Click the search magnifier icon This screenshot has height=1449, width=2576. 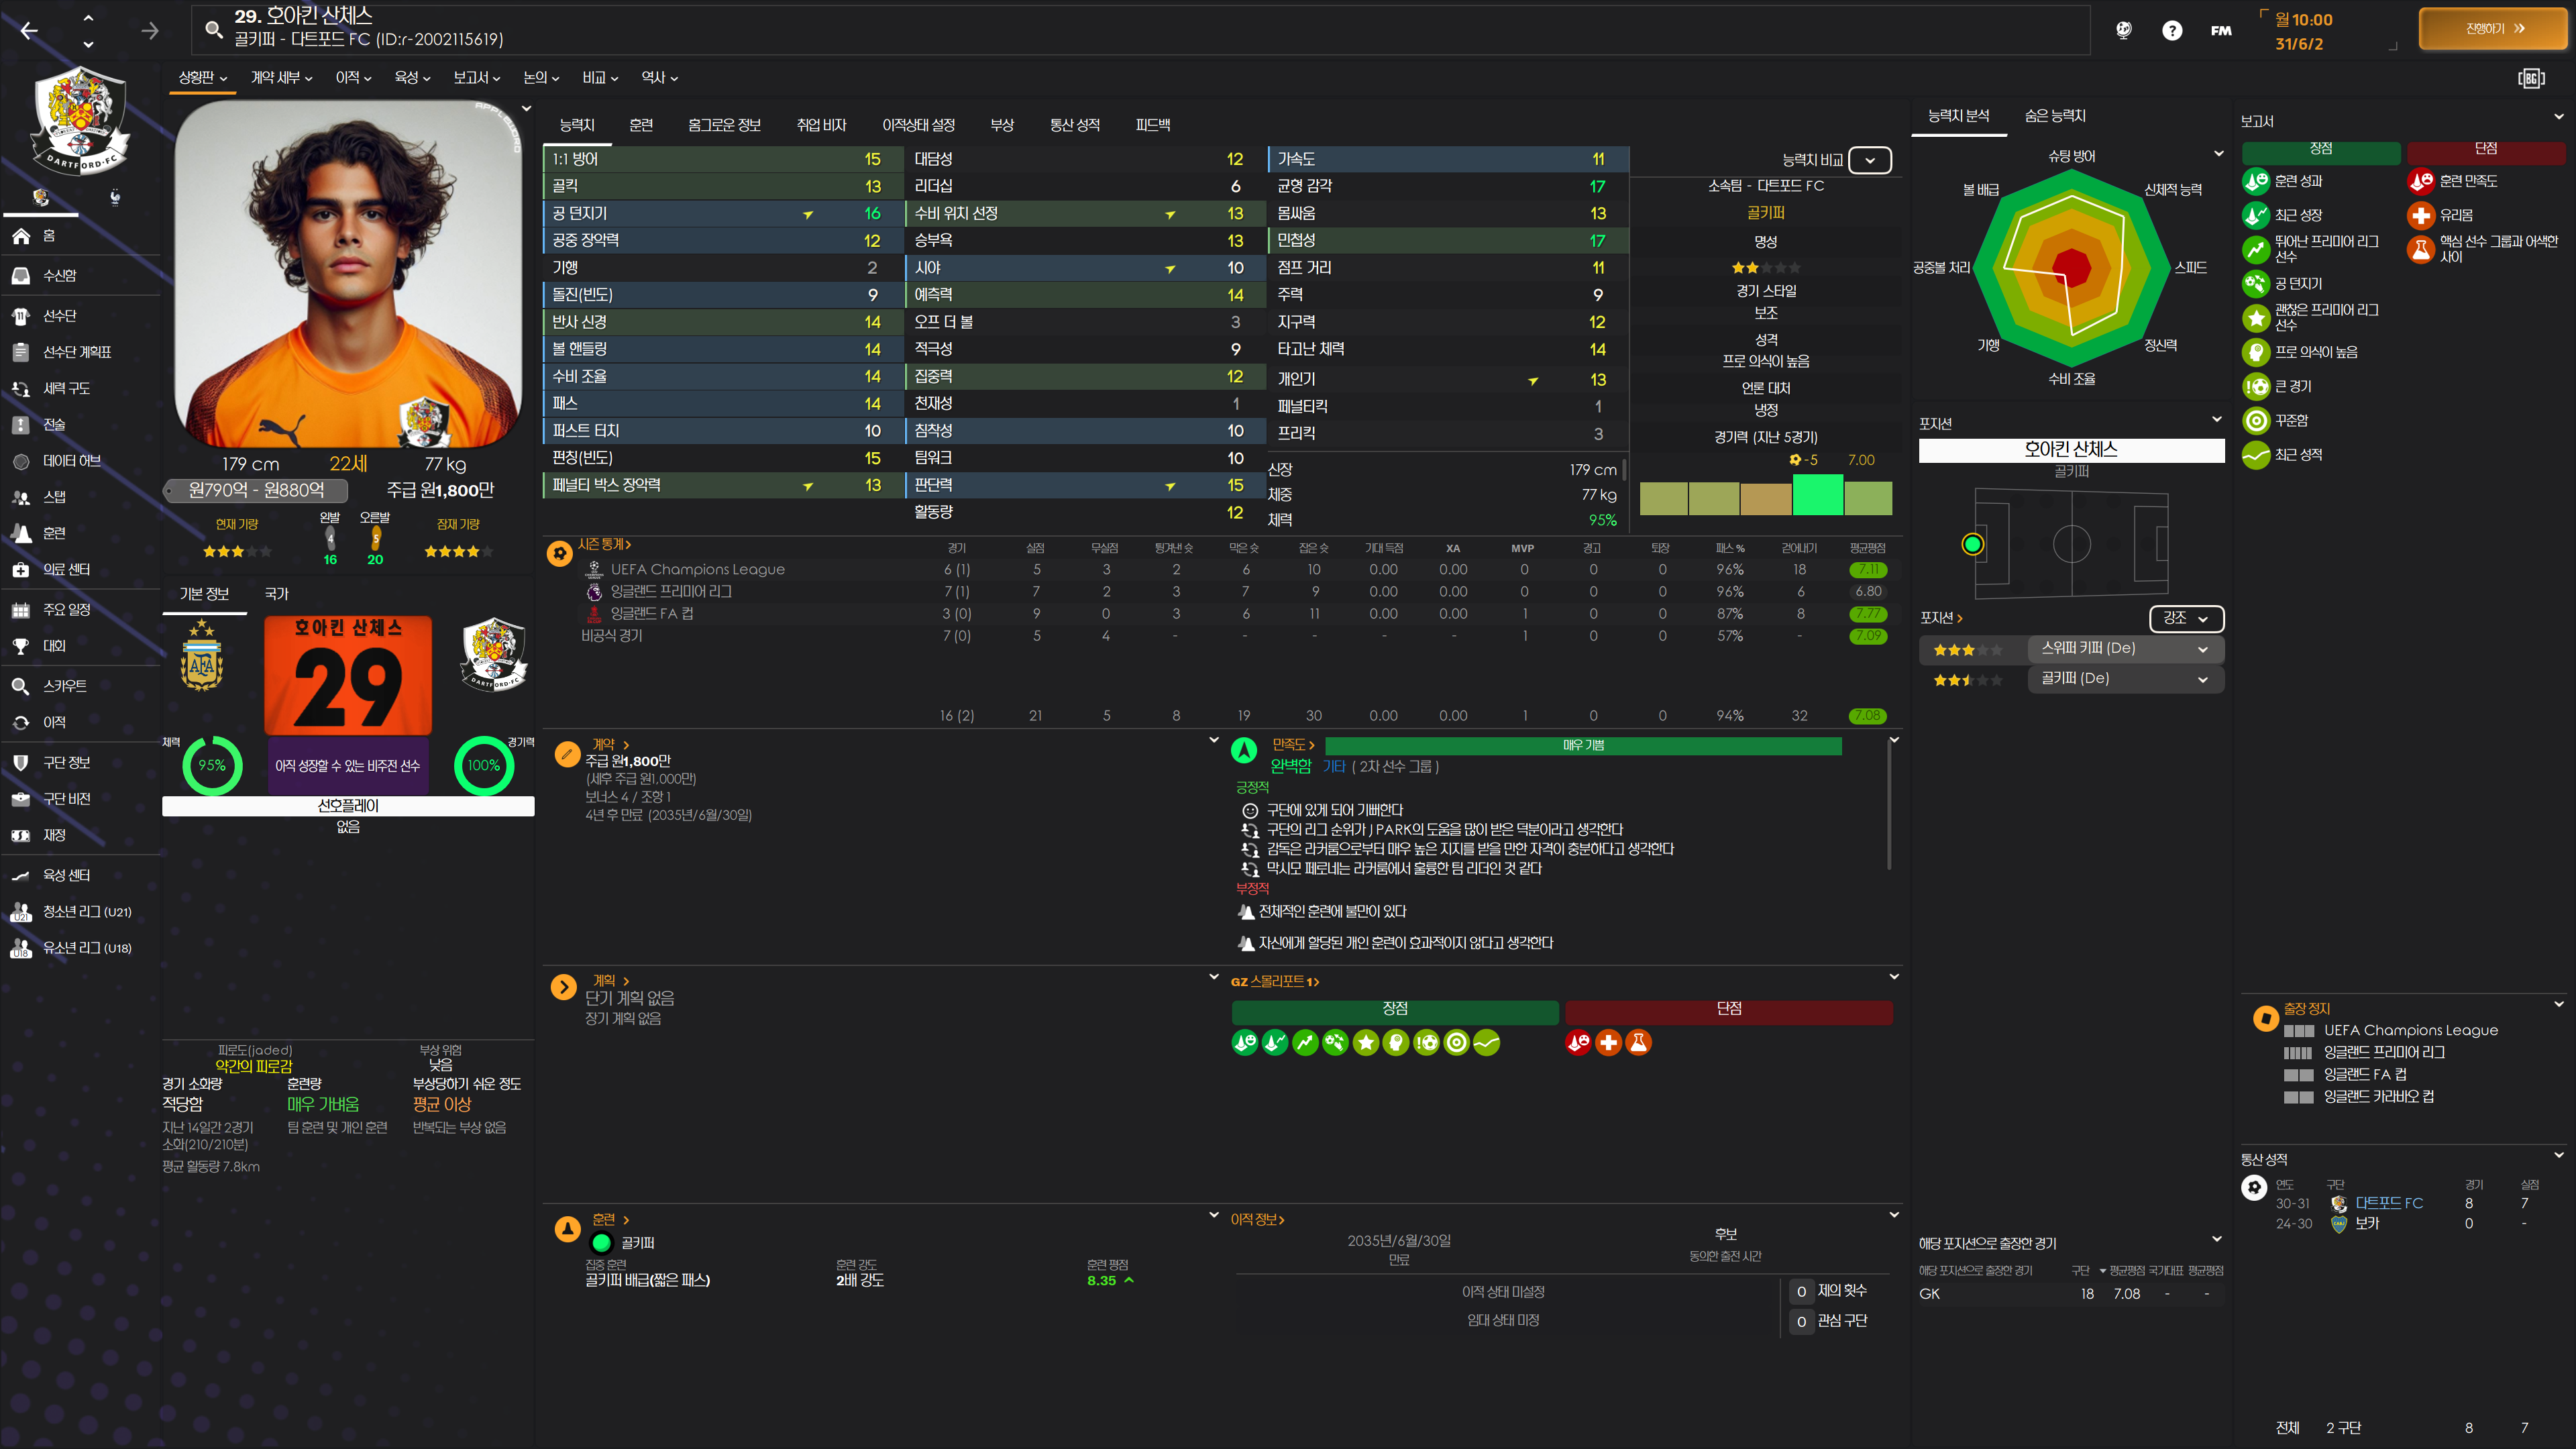click(x=214, y=29)
